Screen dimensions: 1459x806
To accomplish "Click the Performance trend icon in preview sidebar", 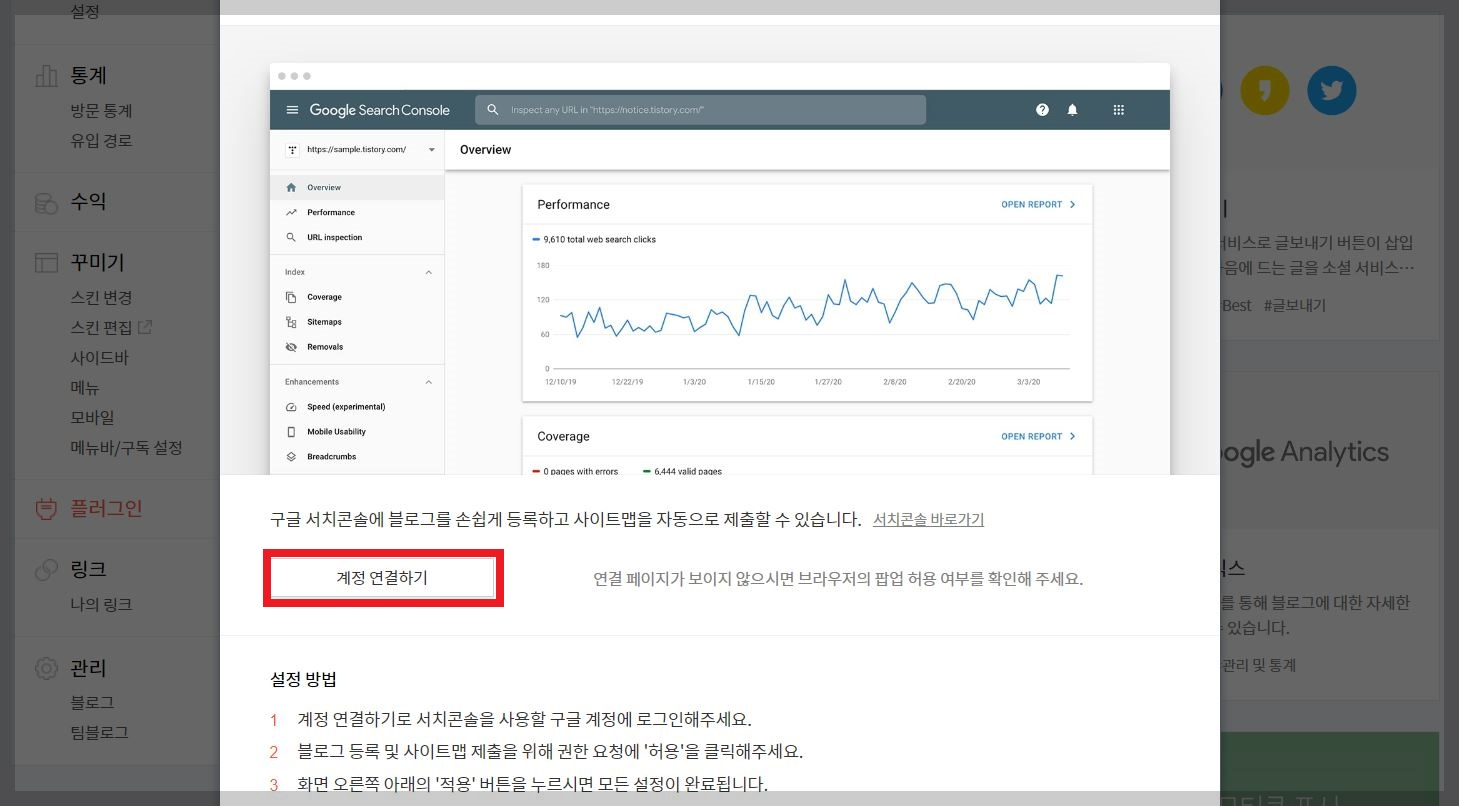I will [x=291, y=212].
